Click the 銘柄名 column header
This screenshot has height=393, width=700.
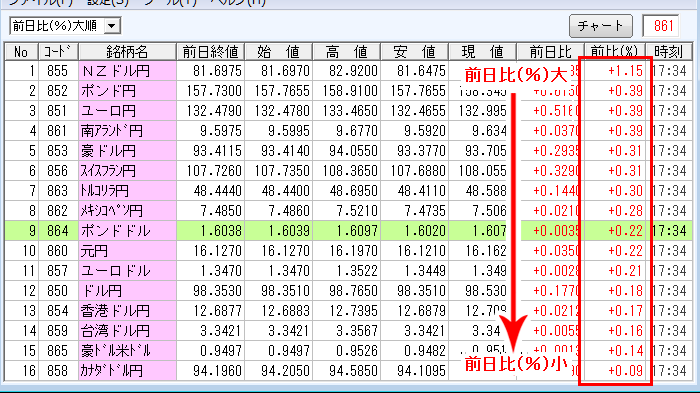point(127,52)
